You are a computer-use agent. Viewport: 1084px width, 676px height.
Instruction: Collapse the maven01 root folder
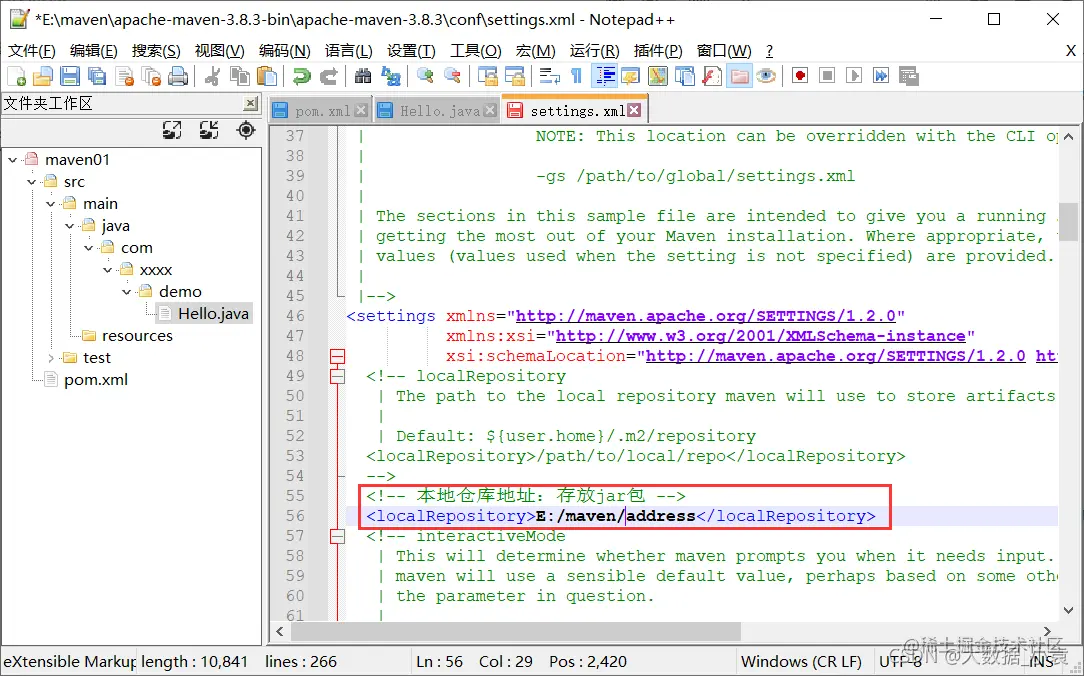[12, 160]
